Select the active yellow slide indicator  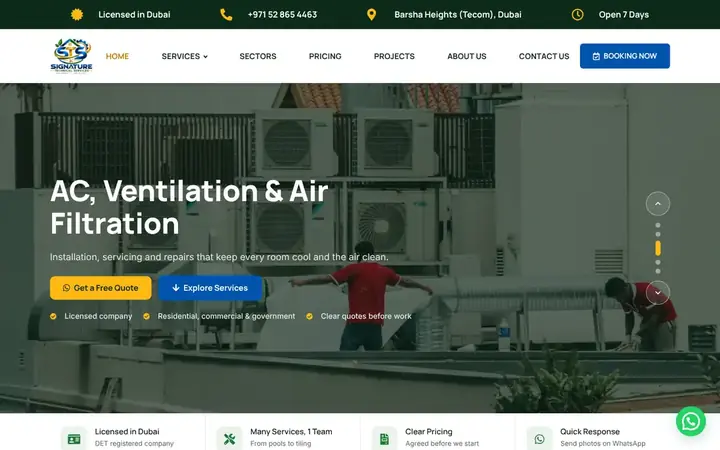(658, 248)
